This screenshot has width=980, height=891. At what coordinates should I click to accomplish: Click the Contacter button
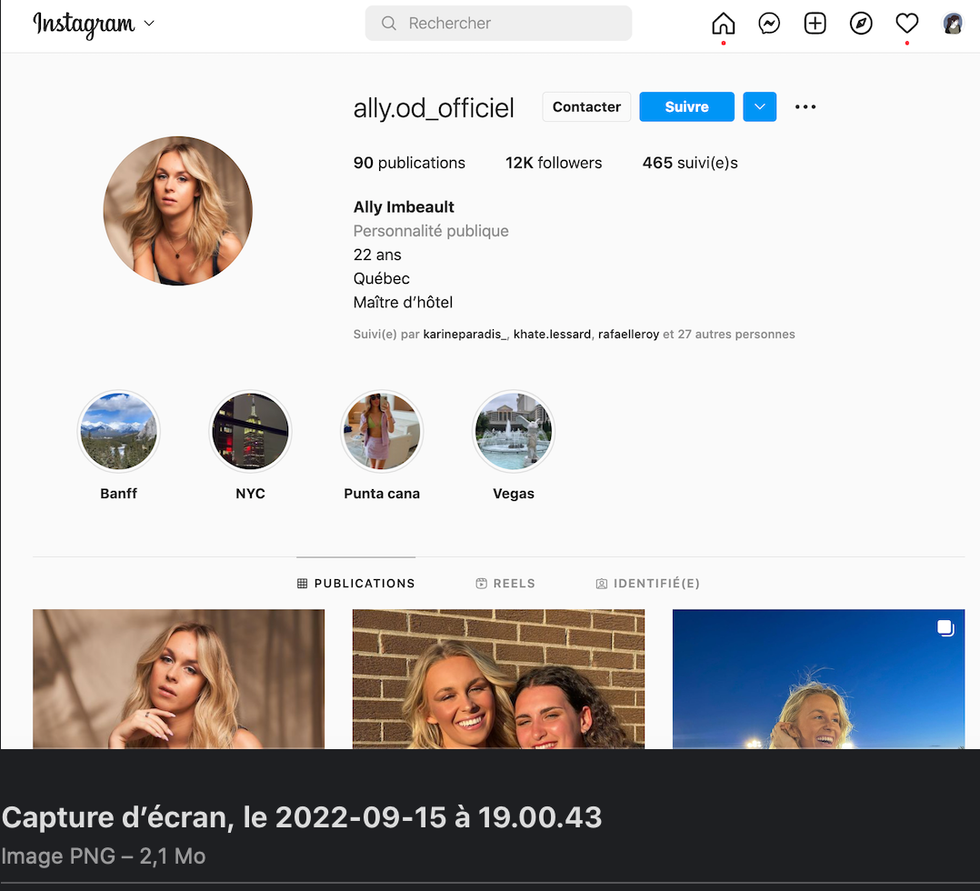586,107
